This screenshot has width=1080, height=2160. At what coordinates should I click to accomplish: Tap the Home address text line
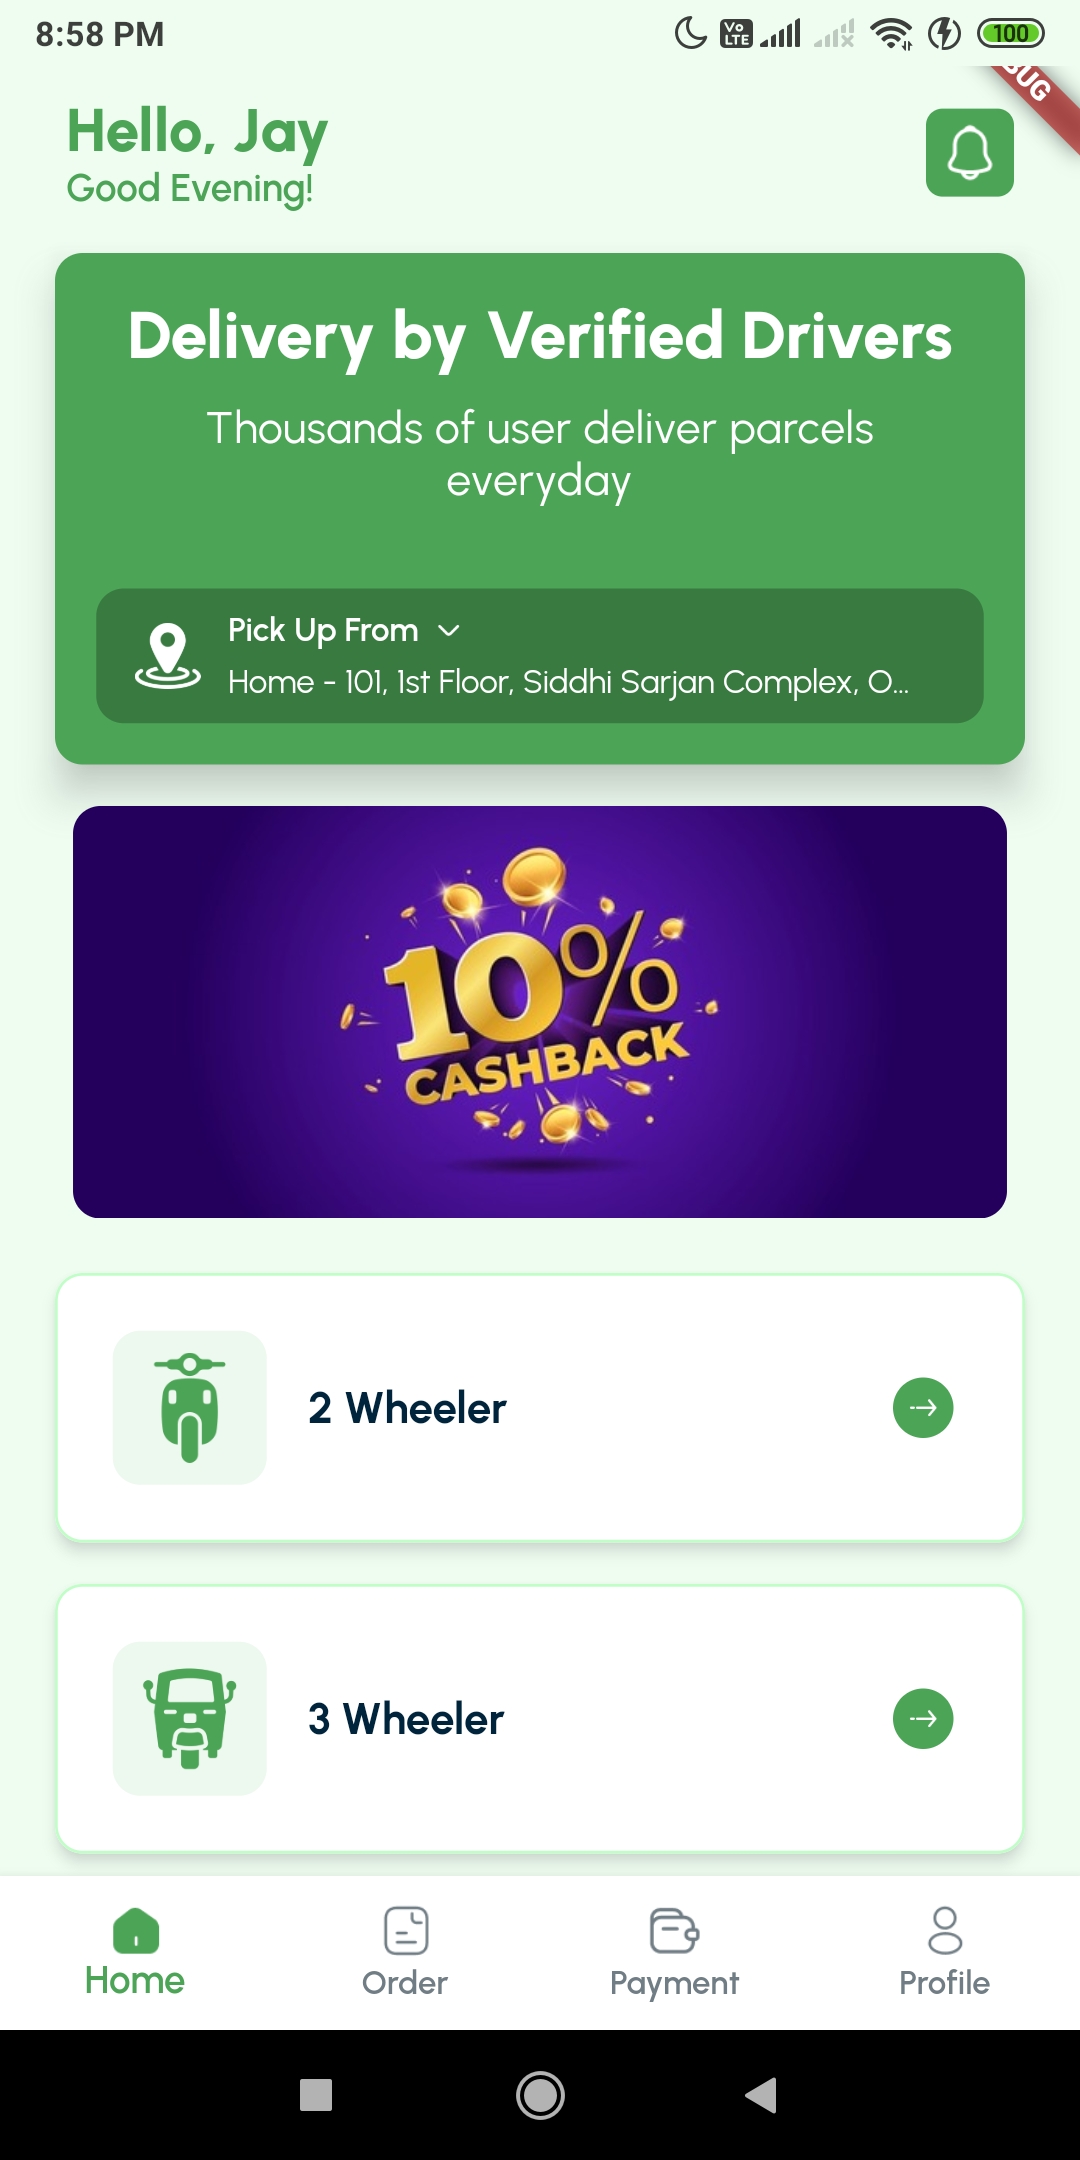[x=568, y=682]
